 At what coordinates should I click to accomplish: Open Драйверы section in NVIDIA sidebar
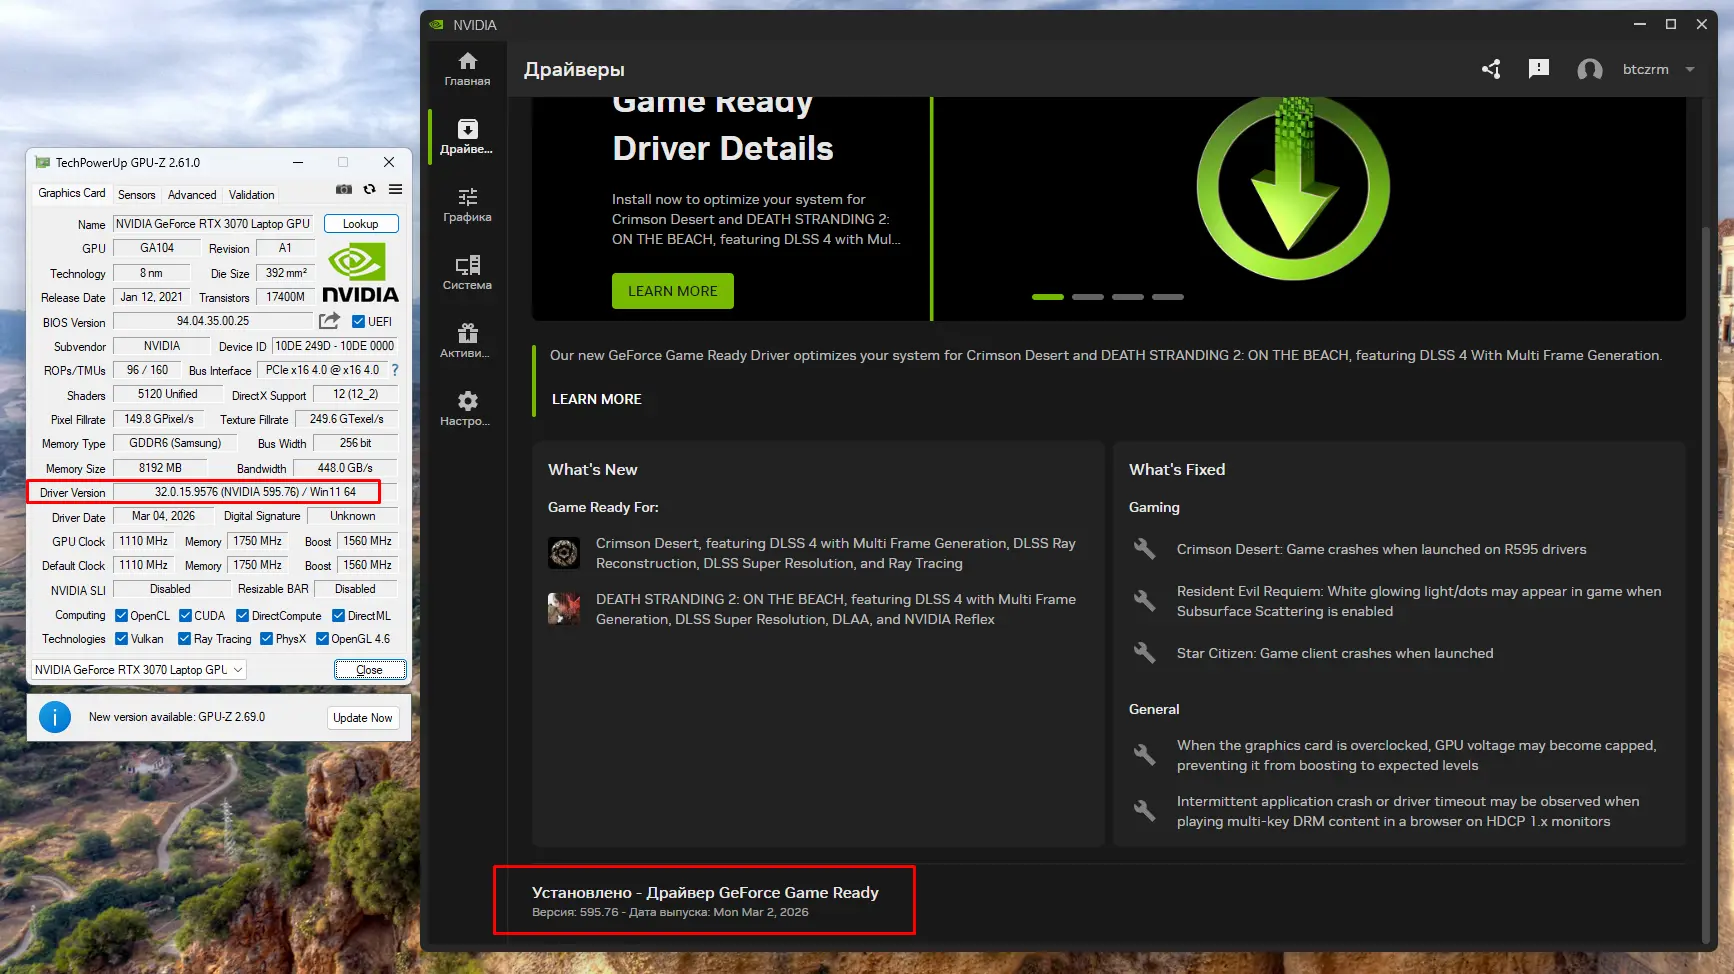point(467,137)
